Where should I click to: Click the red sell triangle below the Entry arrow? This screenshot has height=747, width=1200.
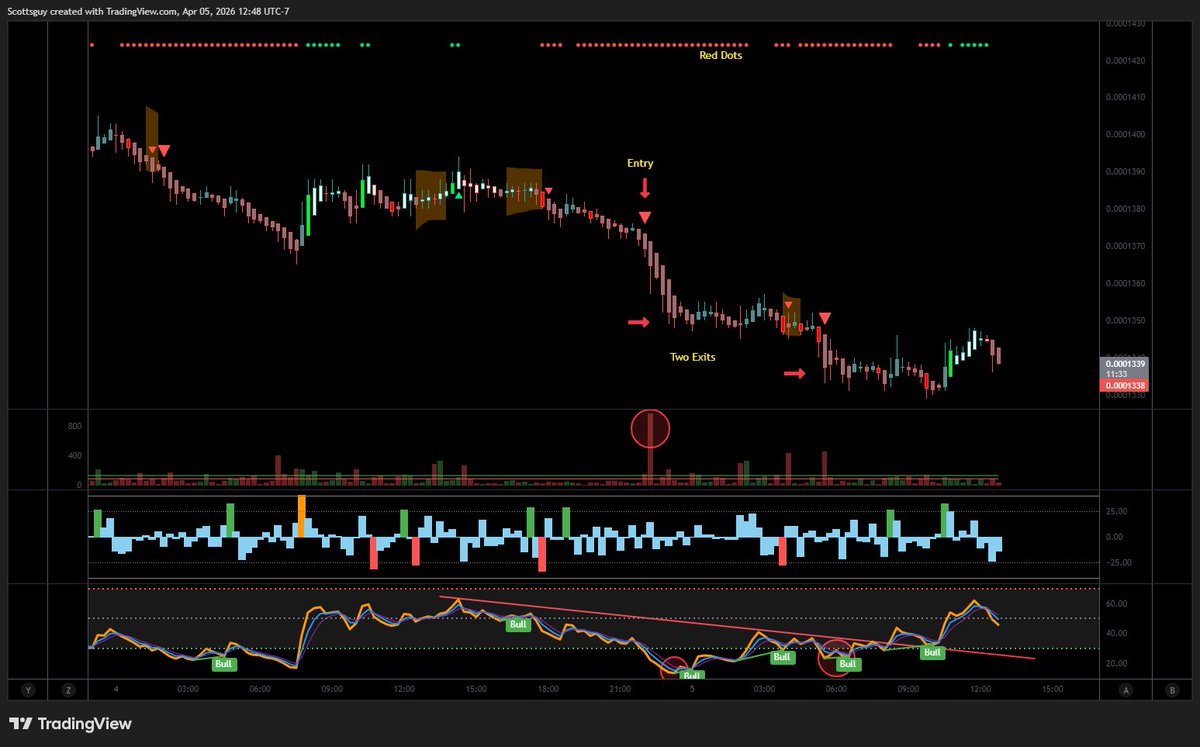coord(645,216)
